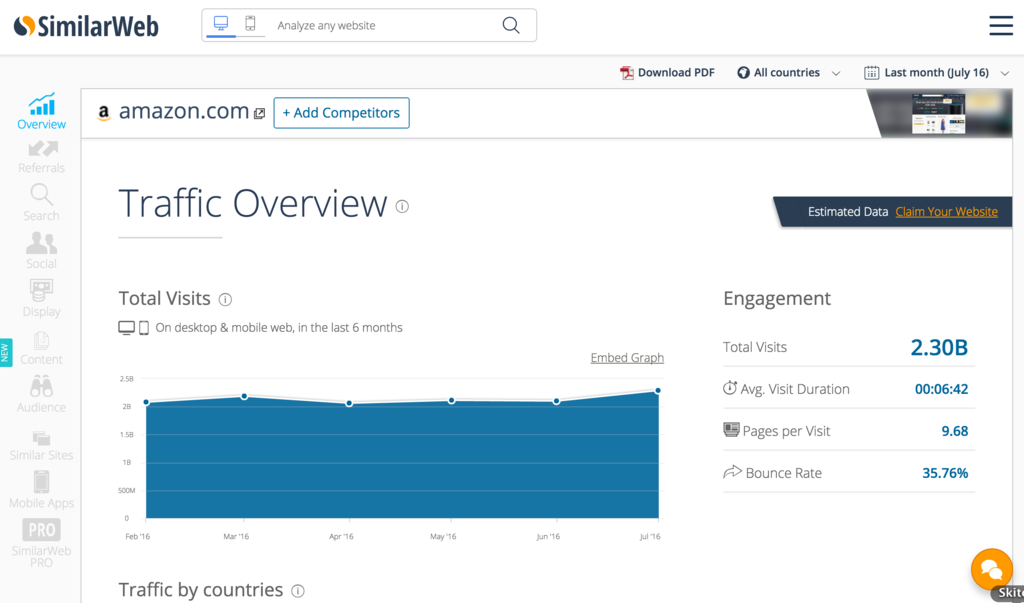Click the Jun '16 data point on graph
This screenshot has height=603, width=1024.
pos(556,401)
